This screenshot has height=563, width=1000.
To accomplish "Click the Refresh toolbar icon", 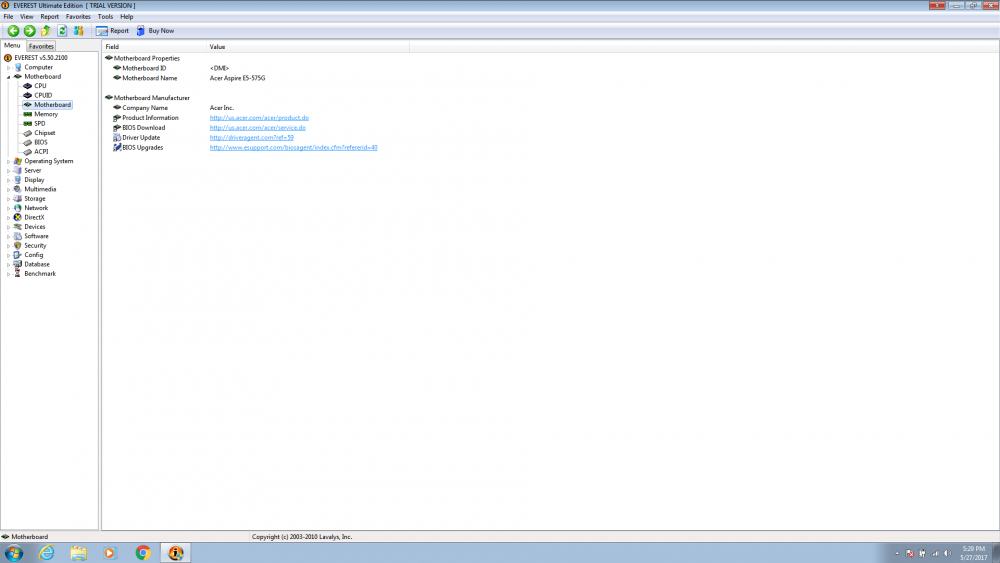I will click(62, 31).
